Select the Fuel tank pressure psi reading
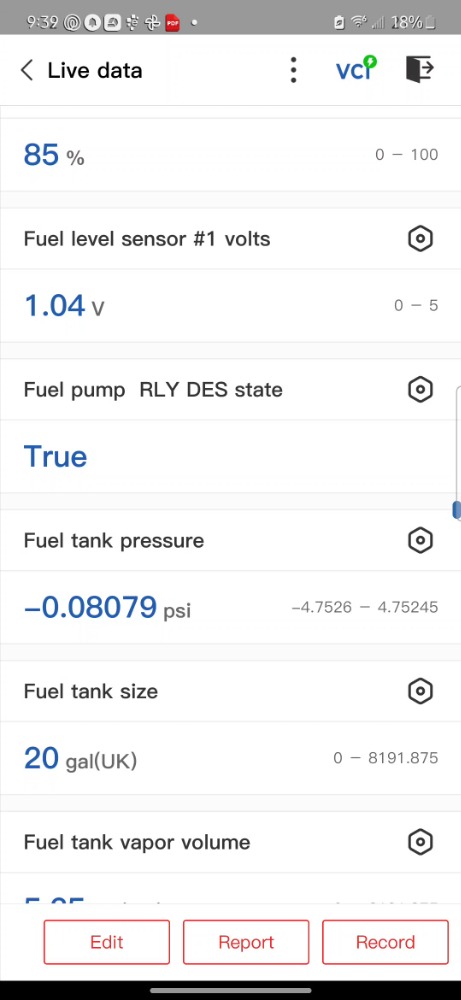The height and width of the screenshot is (1000, 461). [107, 607]
